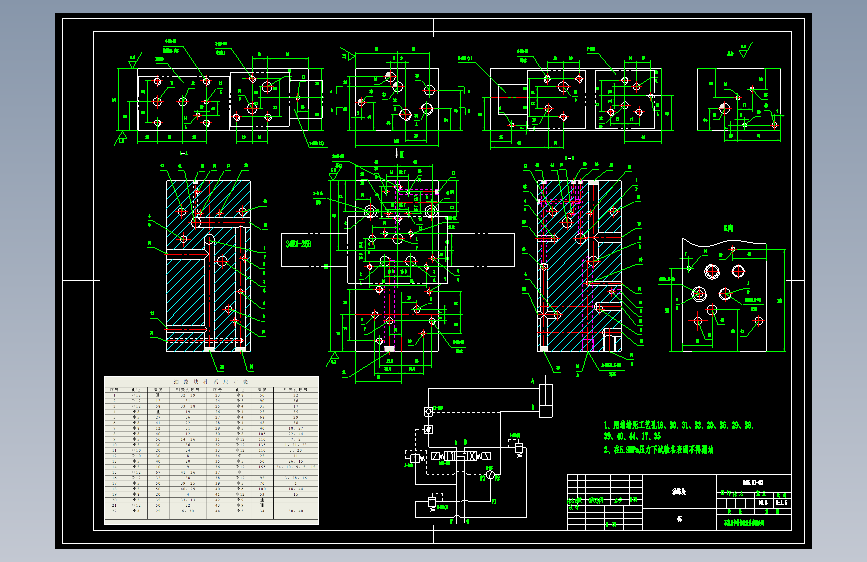Select the check valve symbol with circle in square
This screenshot has height=562, width=867.
click(x=429, y=411)
